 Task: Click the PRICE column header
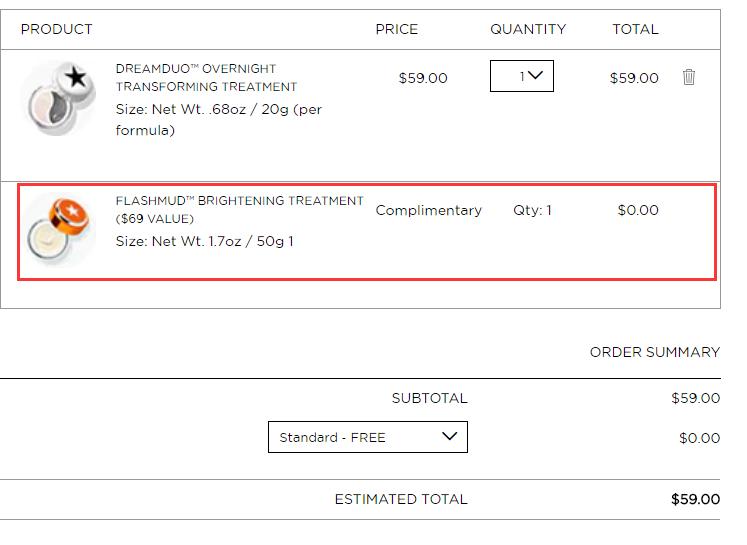[x=396, y=29]
